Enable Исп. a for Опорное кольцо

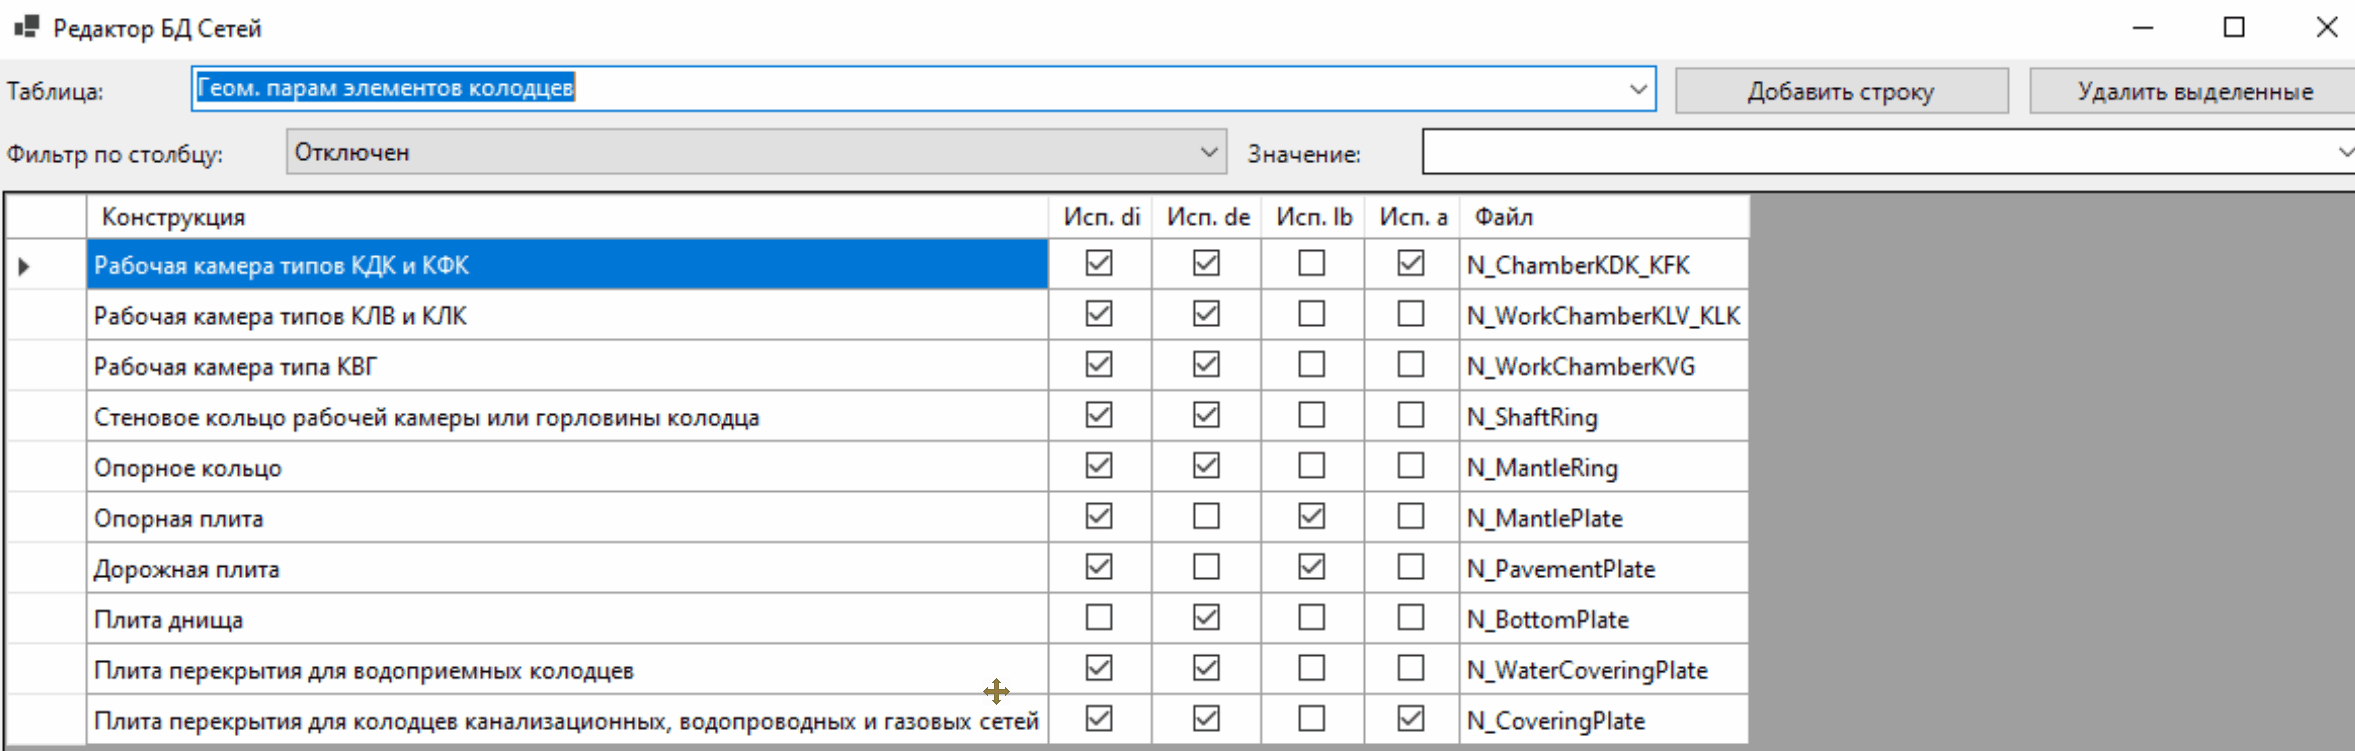pos(1410,466)
